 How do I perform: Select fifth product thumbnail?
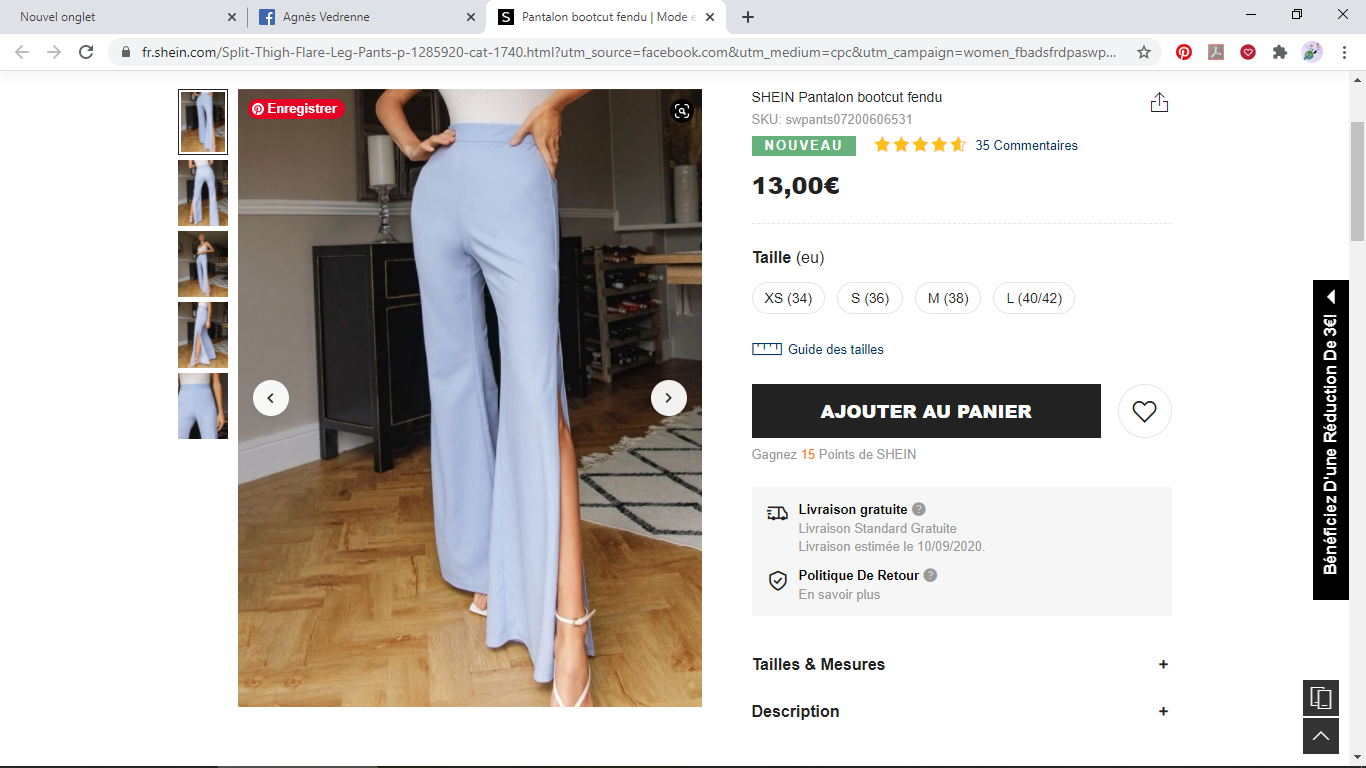point(203,406)
